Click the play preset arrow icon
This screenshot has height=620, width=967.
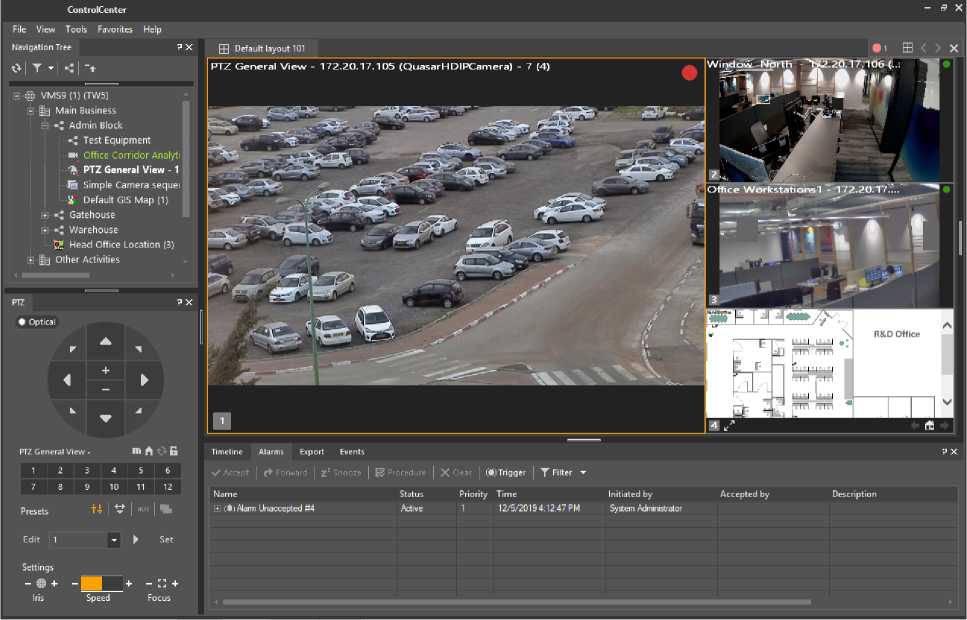pyautogui.click(x=136, y=539)
